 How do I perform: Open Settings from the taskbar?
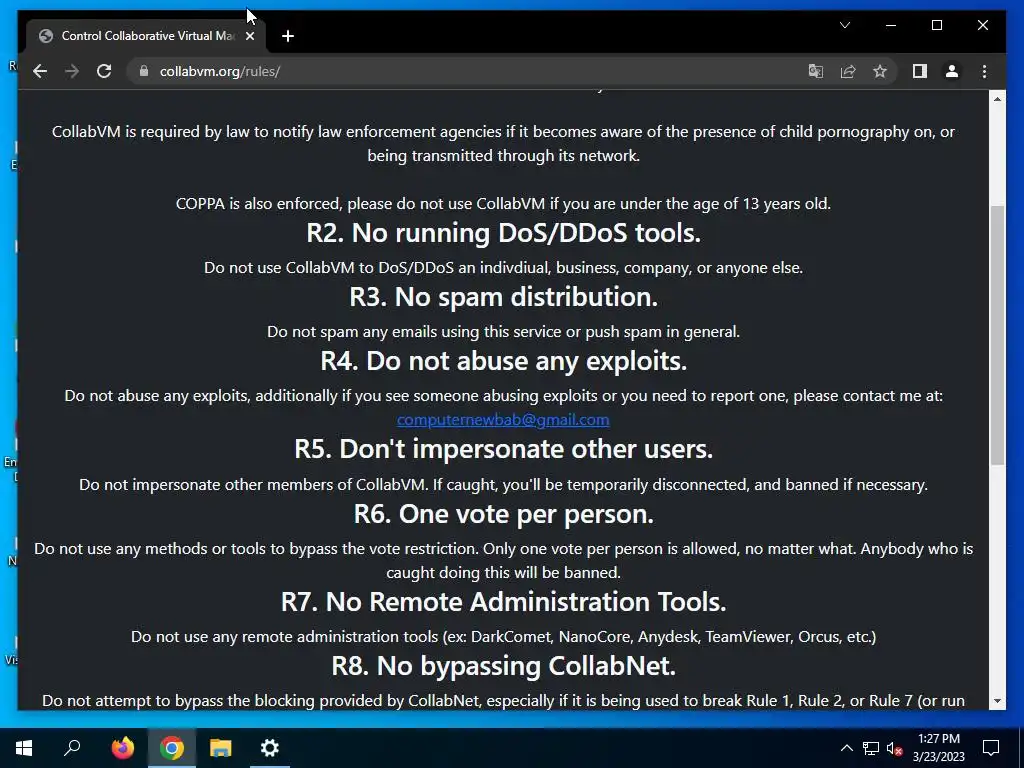270,748
